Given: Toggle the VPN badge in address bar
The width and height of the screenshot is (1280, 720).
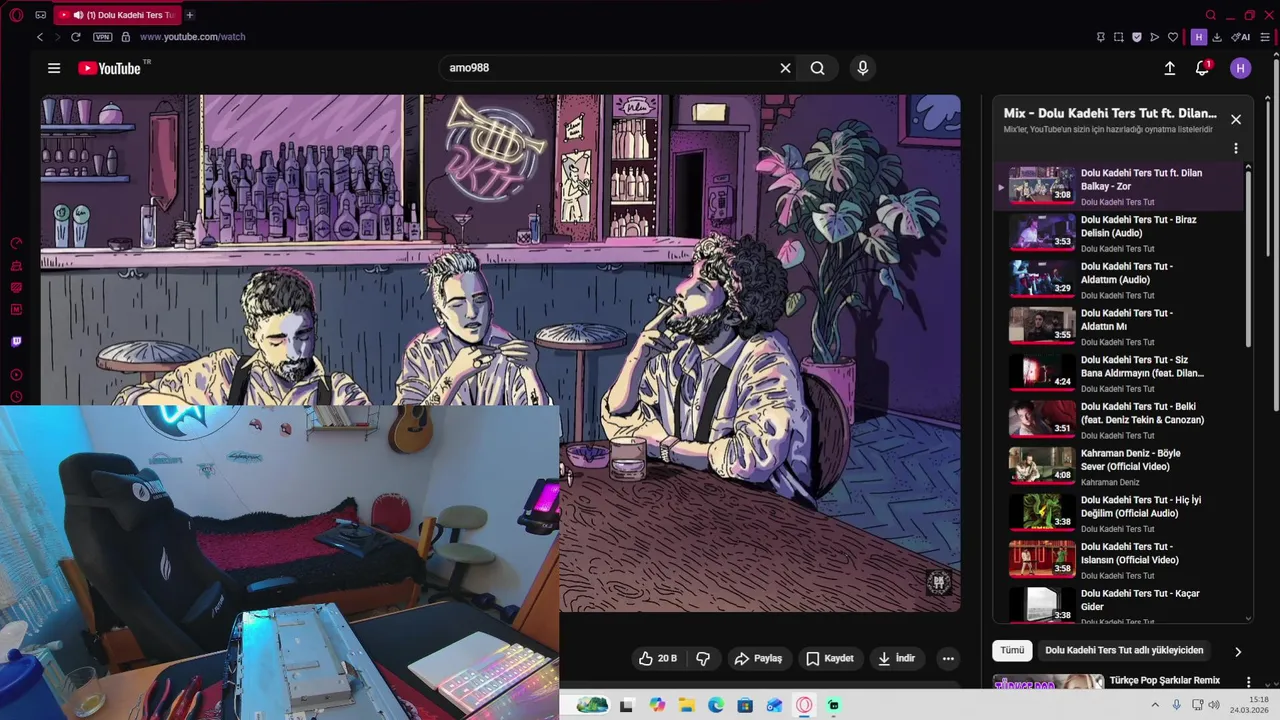Looking at the screenshot, I should click(x=102, y=37).
